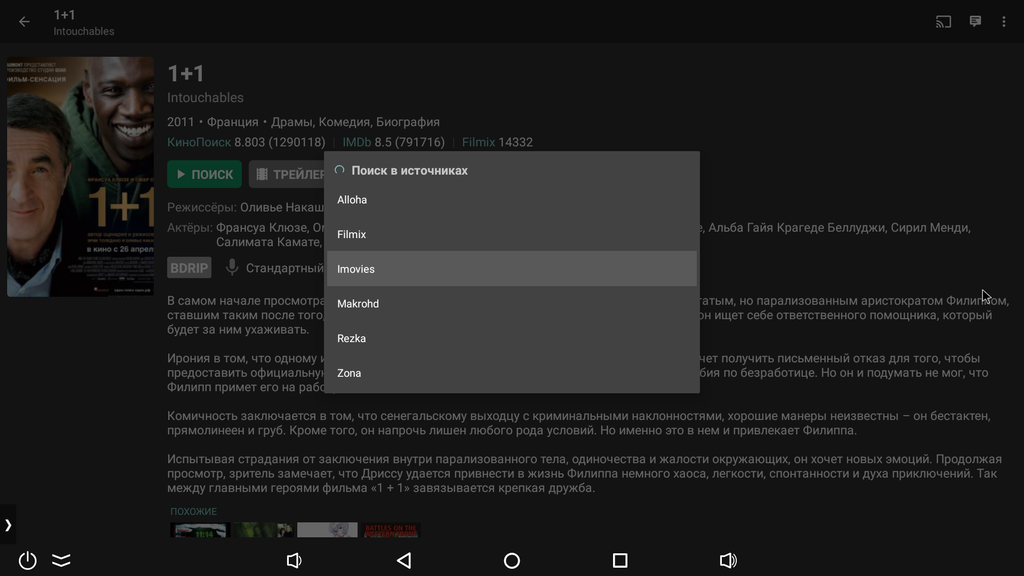
Task: Click the BDRIP quality badge
Action: coord(189,268)
